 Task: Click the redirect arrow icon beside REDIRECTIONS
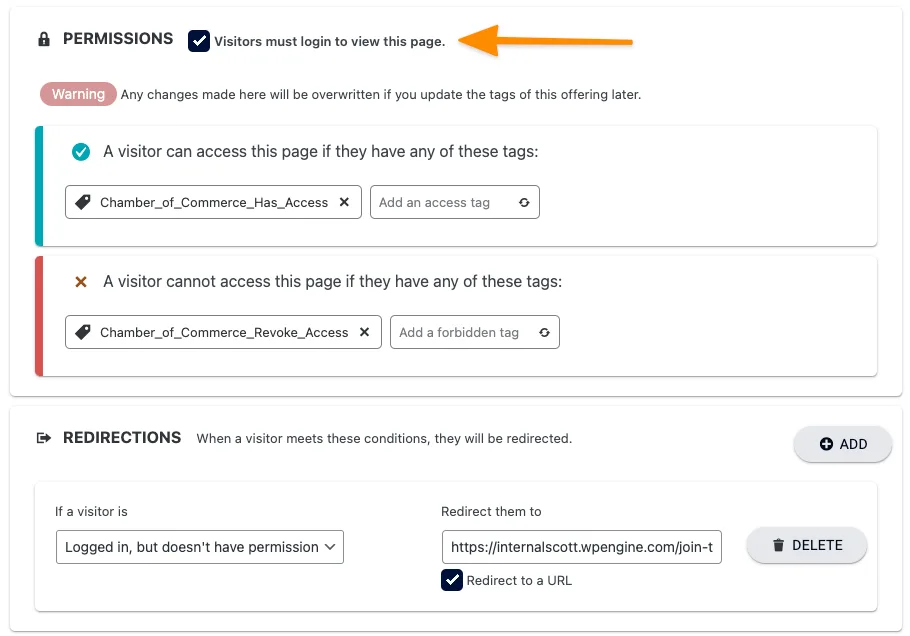(x=44, y=437)
